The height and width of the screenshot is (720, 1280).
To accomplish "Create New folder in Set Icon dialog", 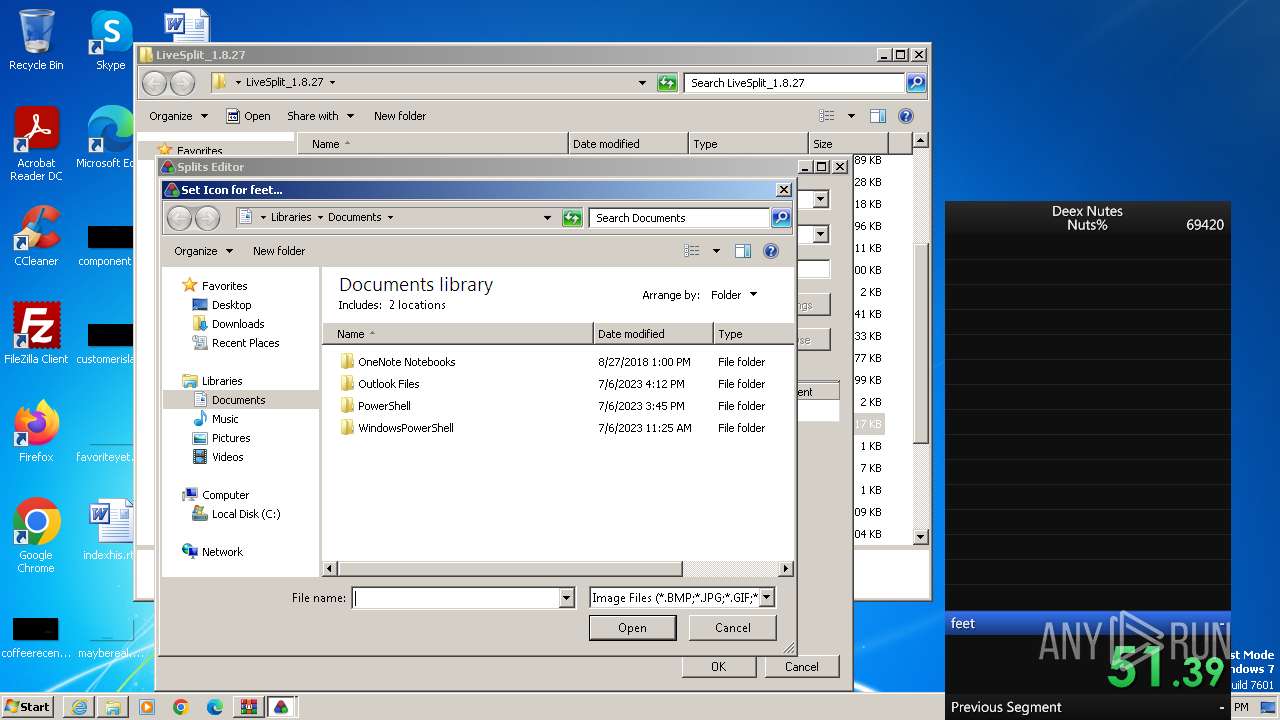I will 279,251.
